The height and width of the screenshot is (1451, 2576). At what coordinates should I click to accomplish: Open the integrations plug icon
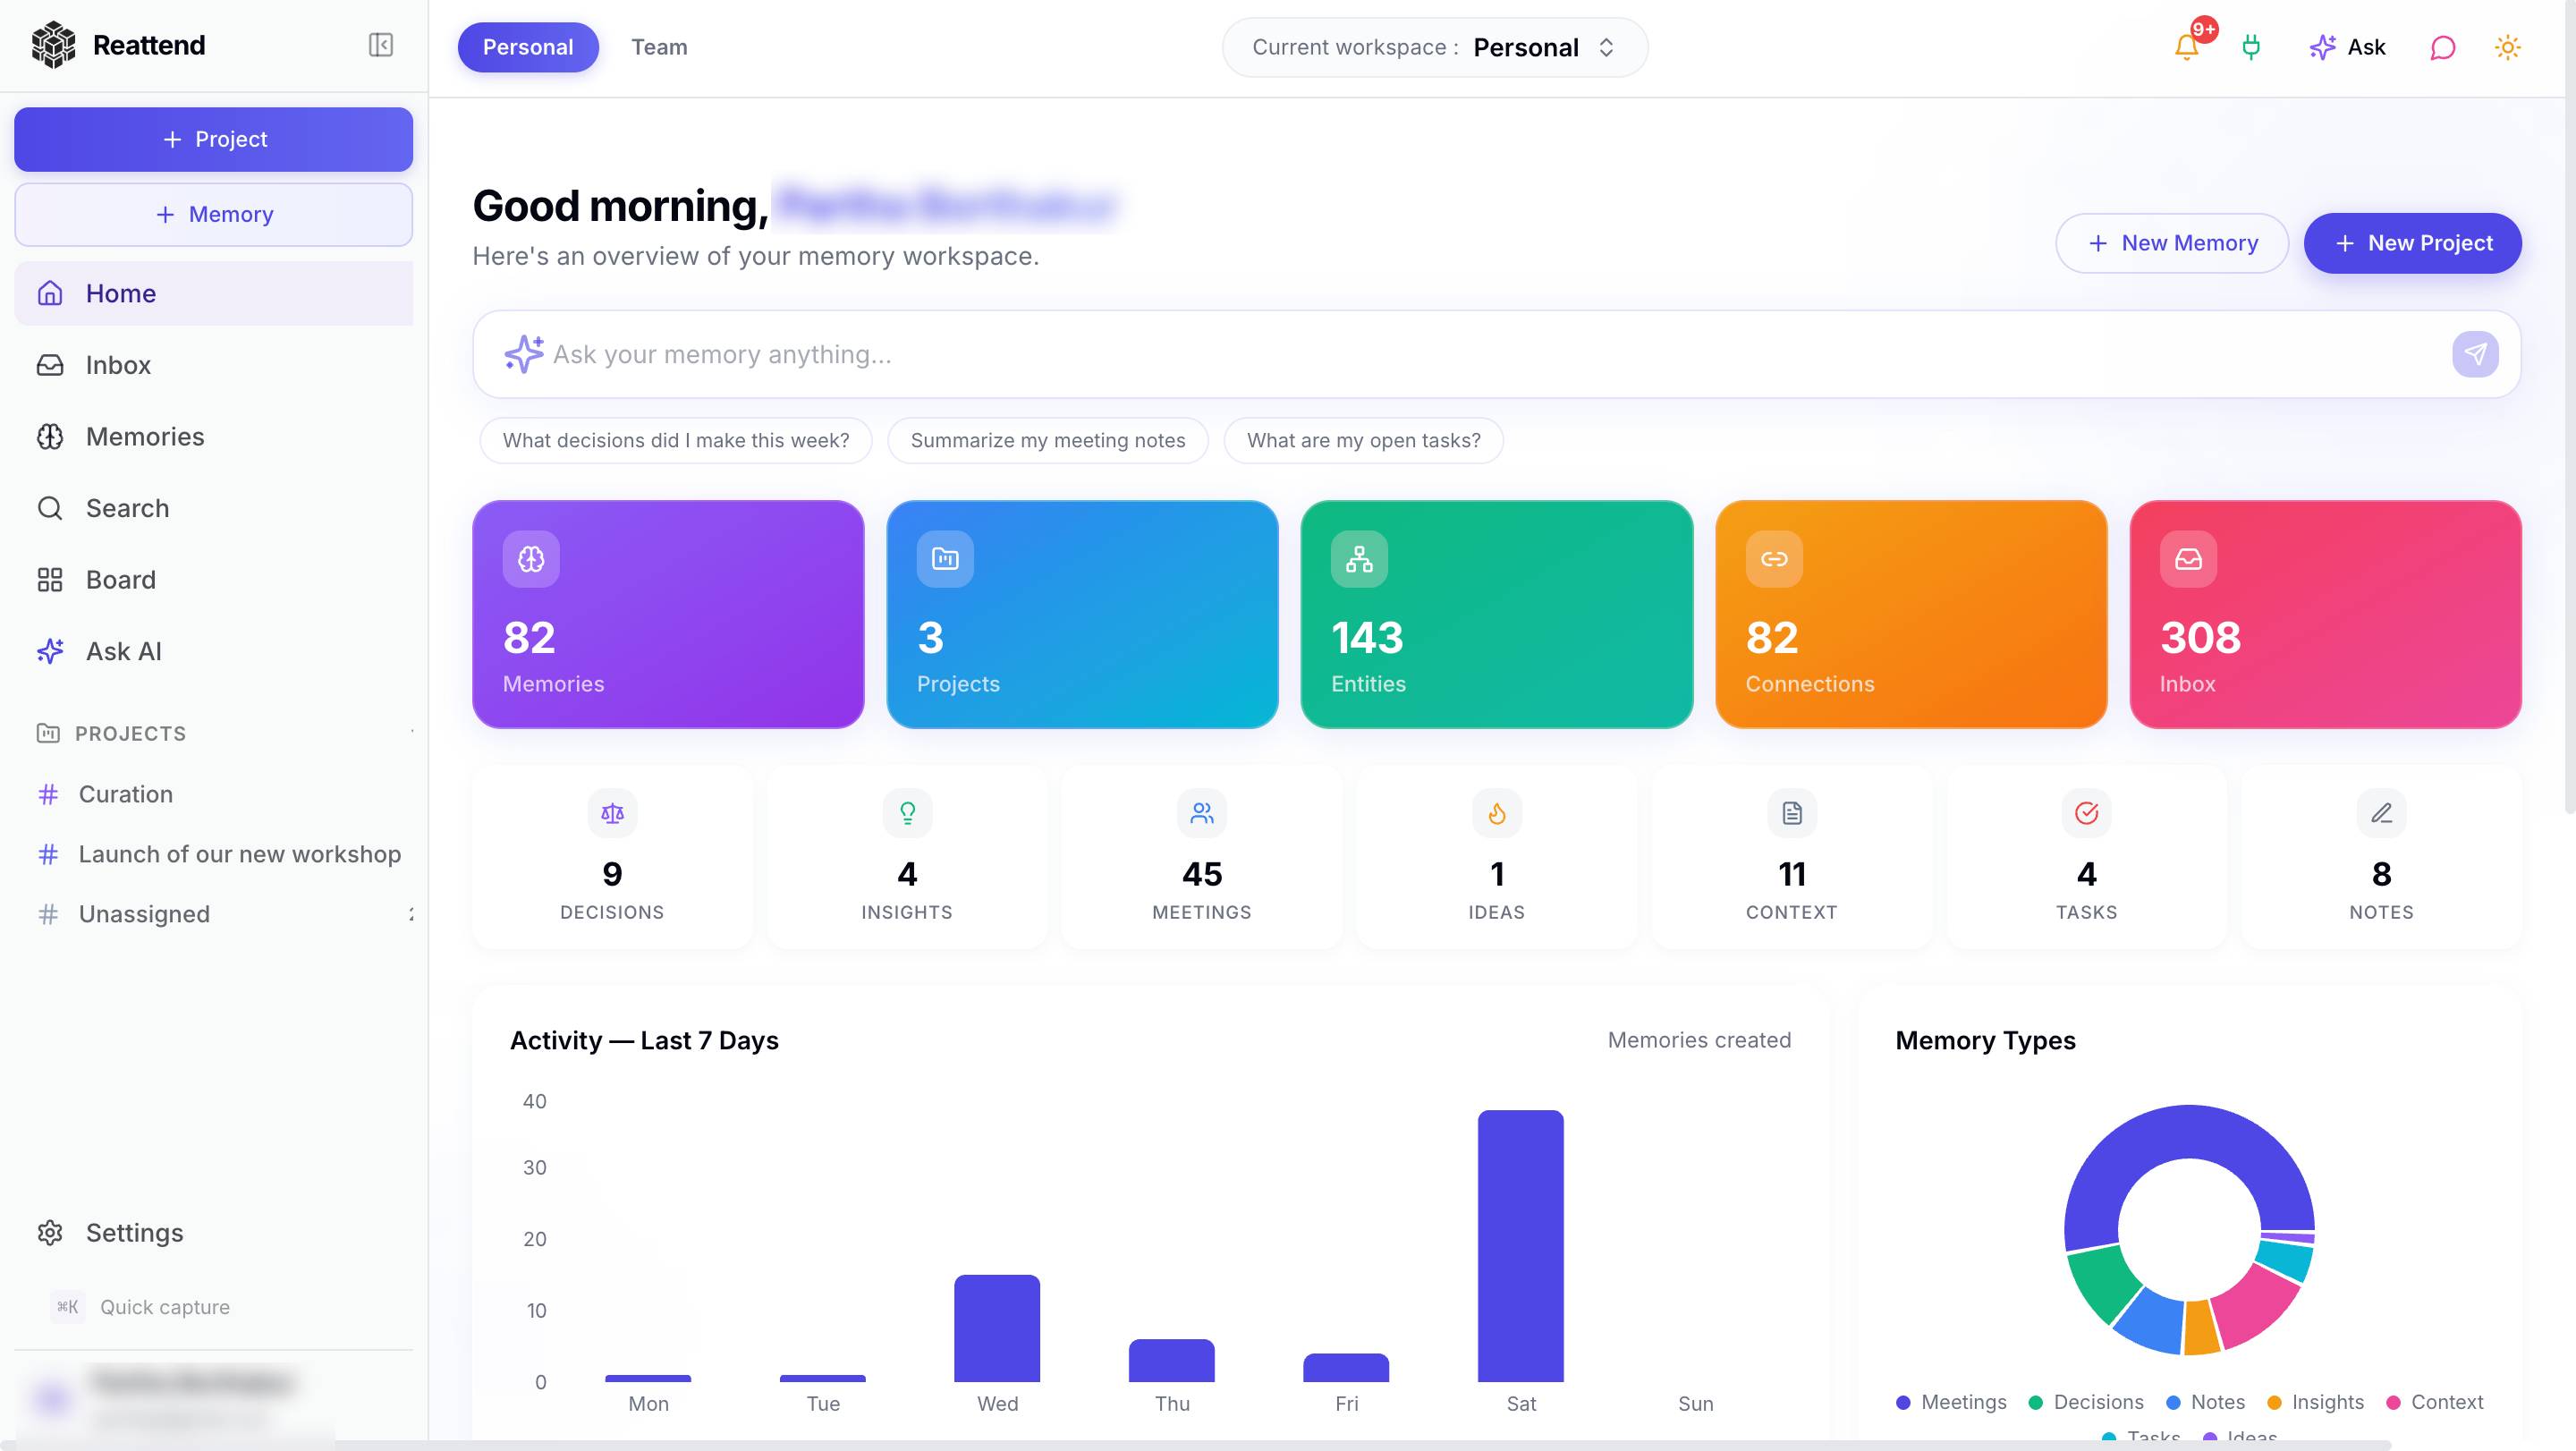(x=2250, y=47)
